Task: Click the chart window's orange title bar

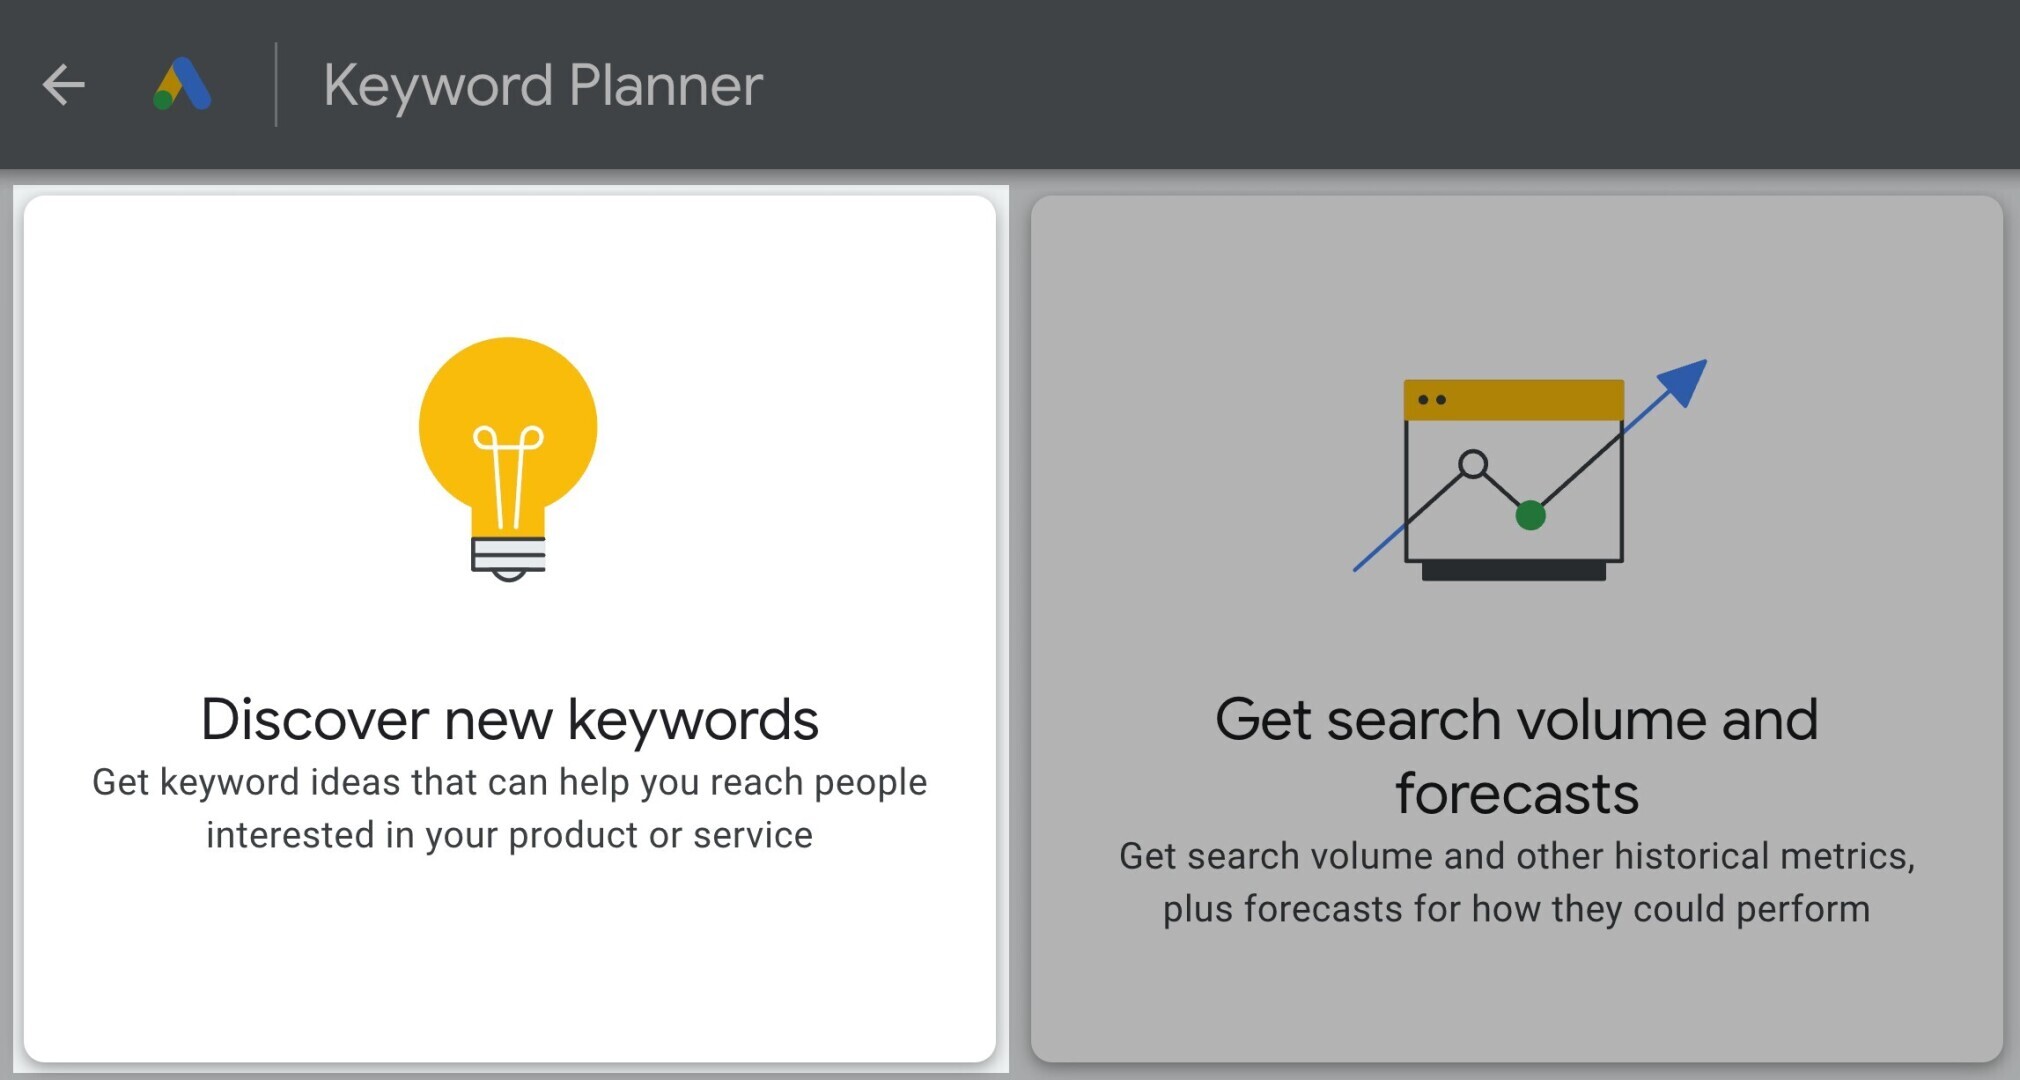Action: point(1514,400)
